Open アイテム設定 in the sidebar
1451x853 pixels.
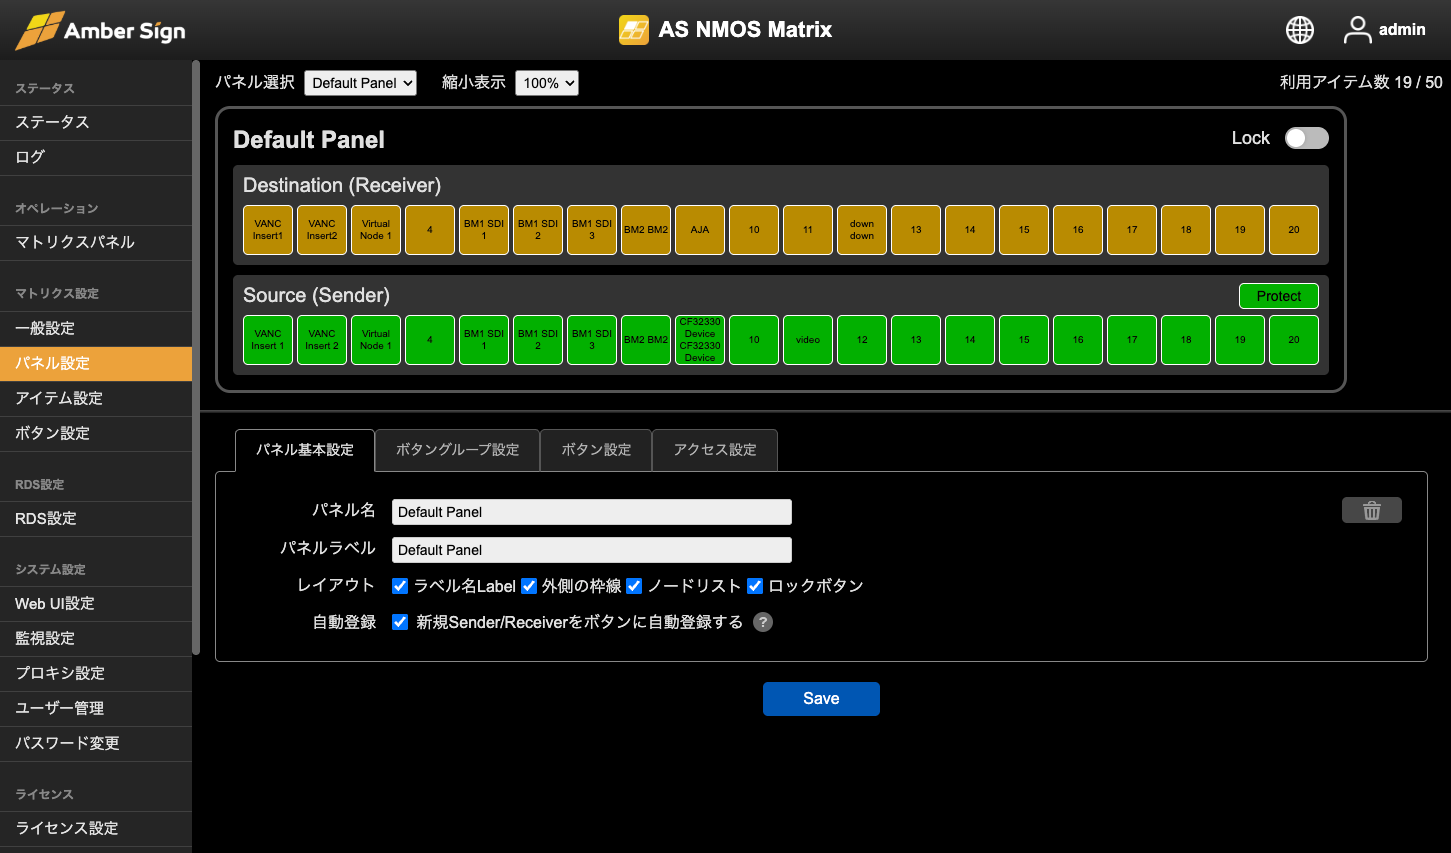(x=59, y=398)
